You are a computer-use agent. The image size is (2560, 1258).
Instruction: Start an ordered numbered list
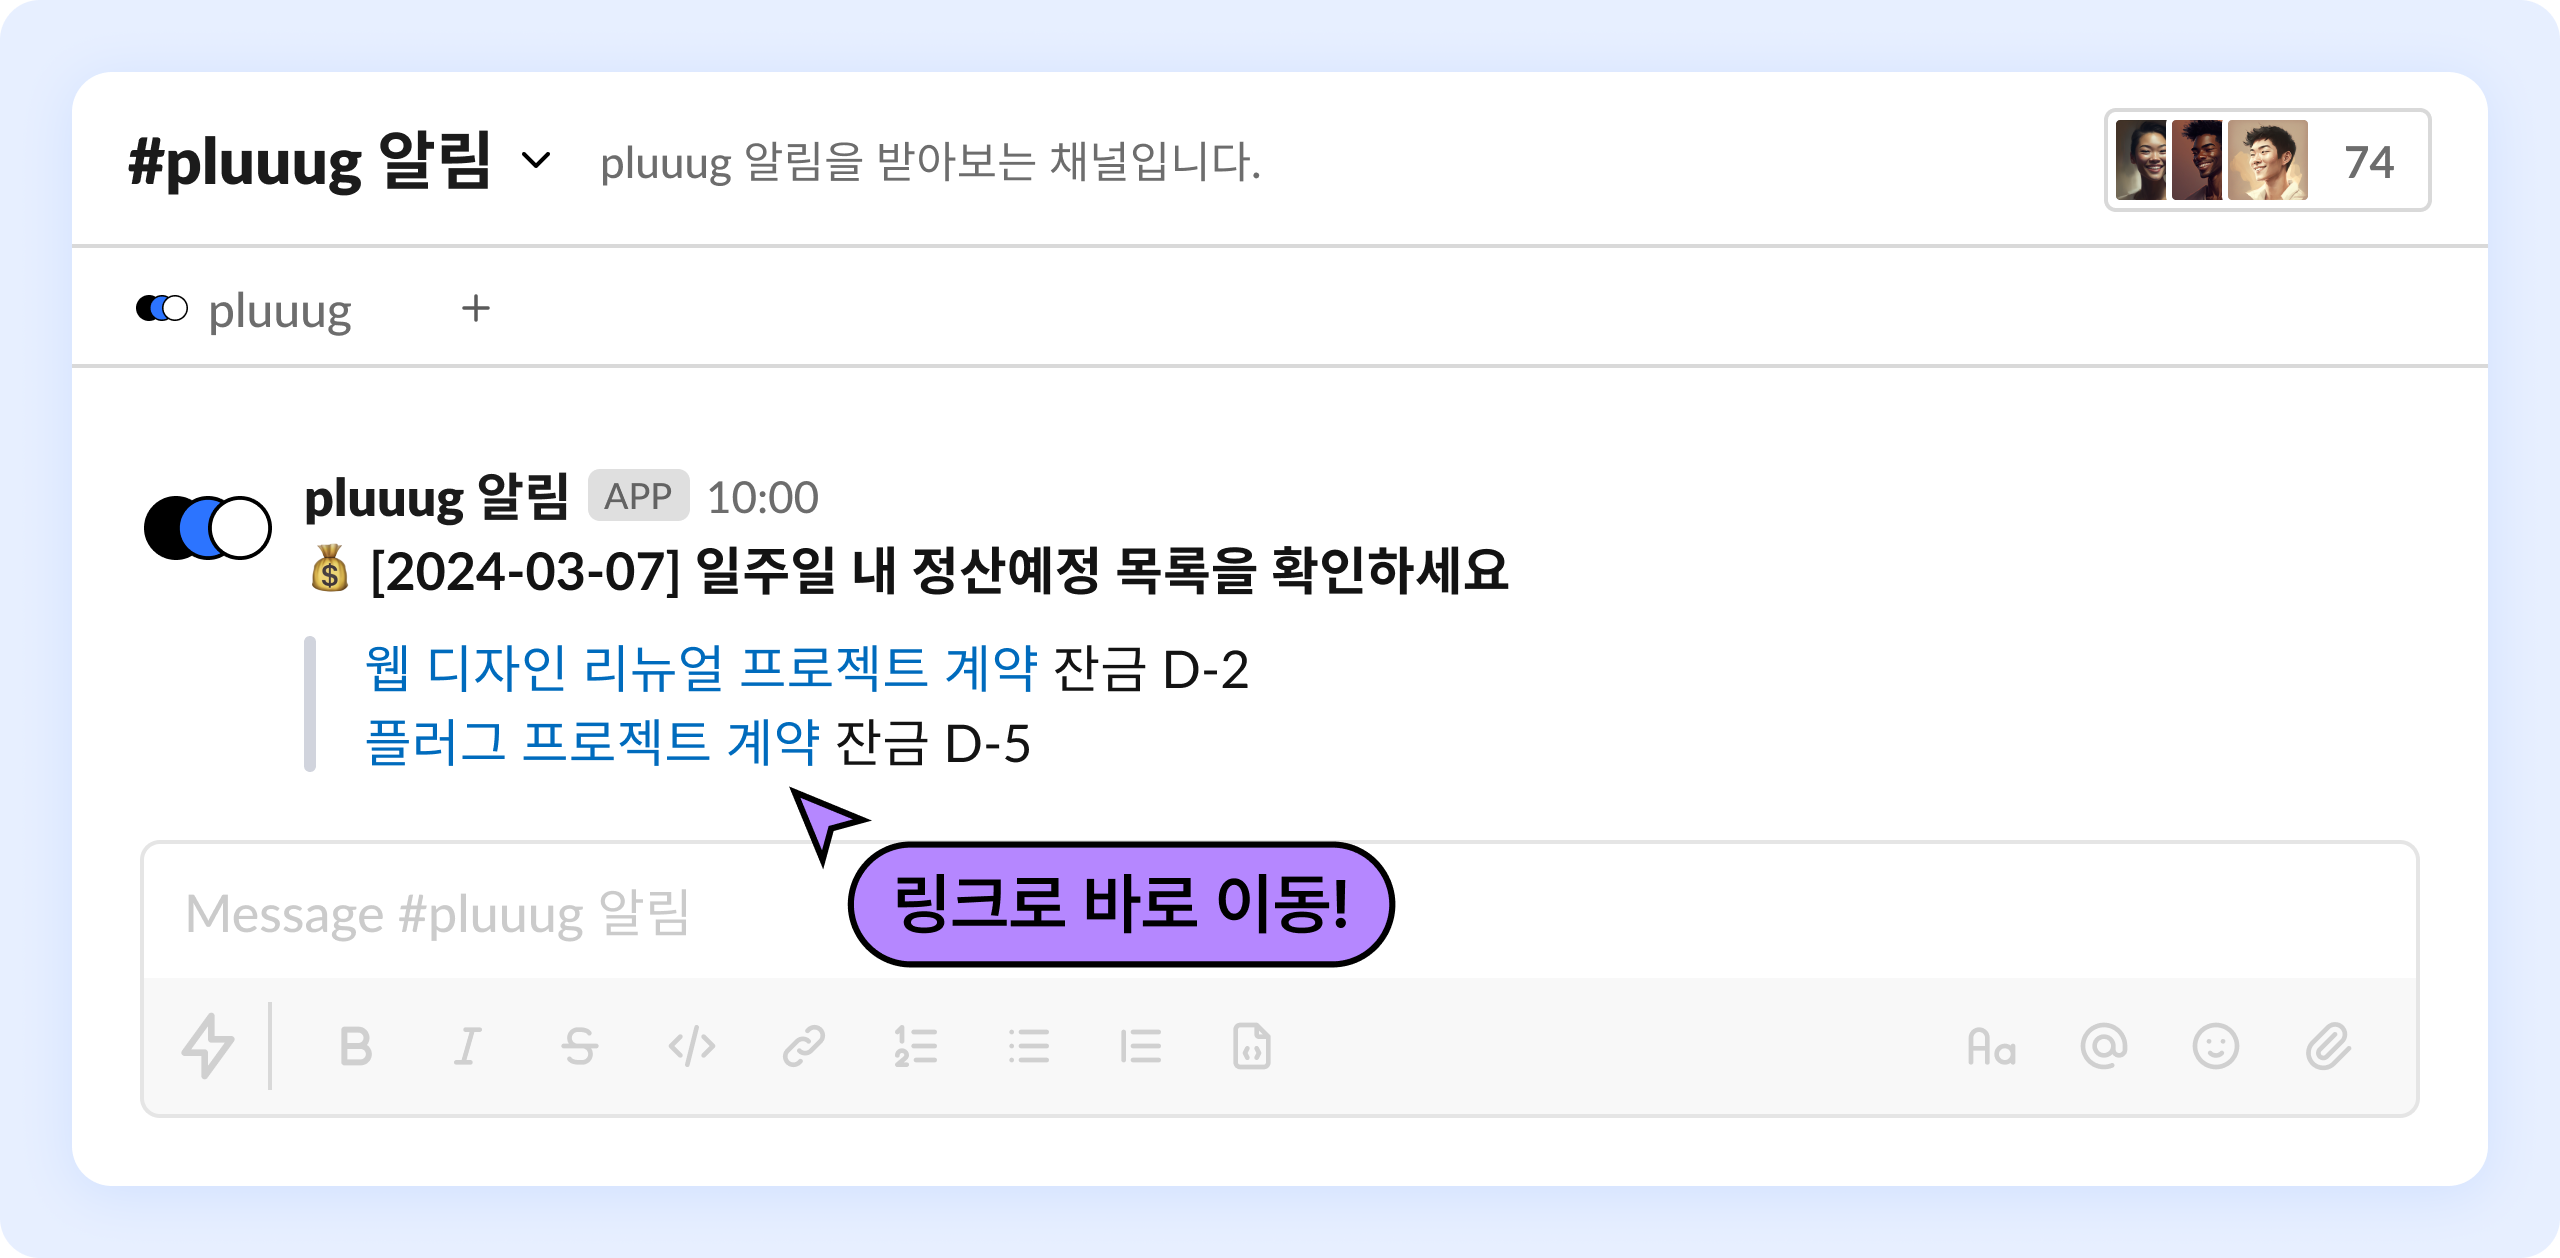pos(915,1047)
